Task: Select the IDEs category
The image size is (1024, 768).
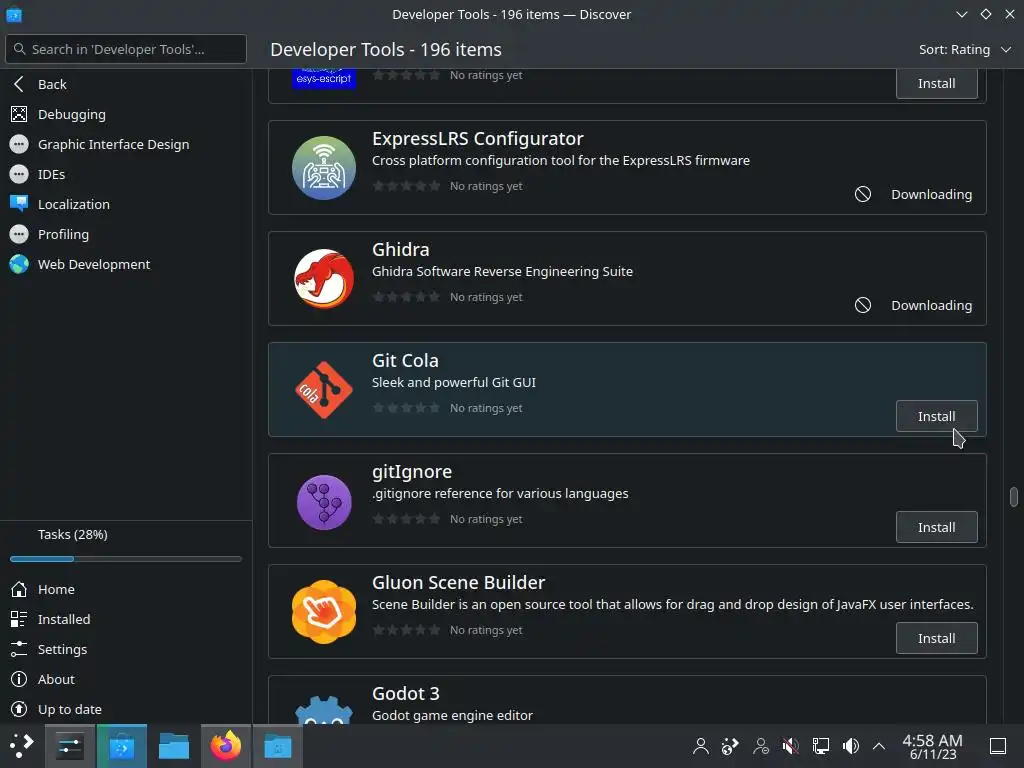Action: point(126,174)
